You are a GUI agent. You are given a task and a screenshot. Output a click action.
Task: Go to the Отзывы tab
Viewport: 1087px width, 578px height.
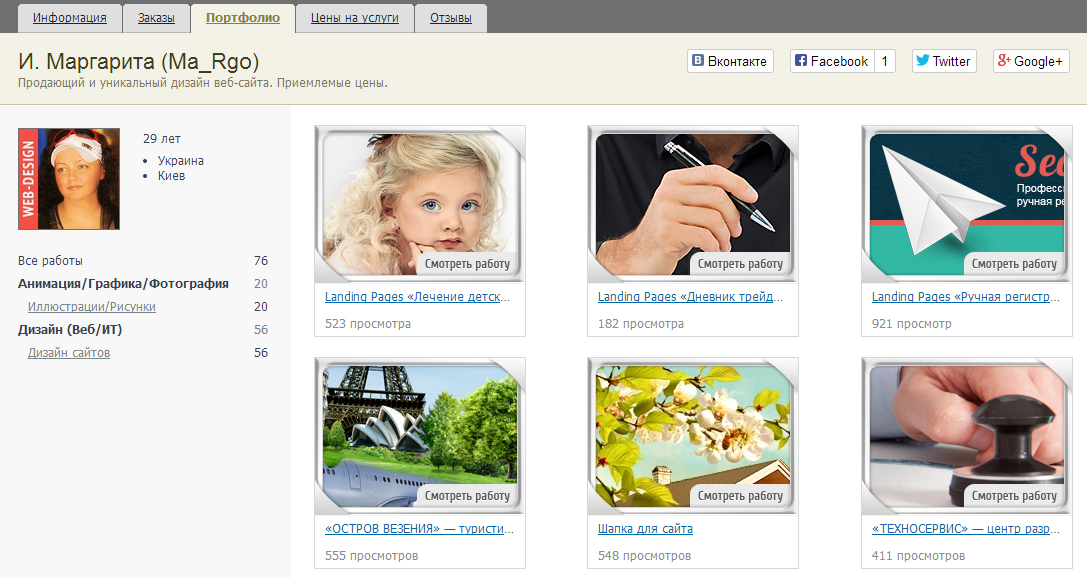pos(450,18)
